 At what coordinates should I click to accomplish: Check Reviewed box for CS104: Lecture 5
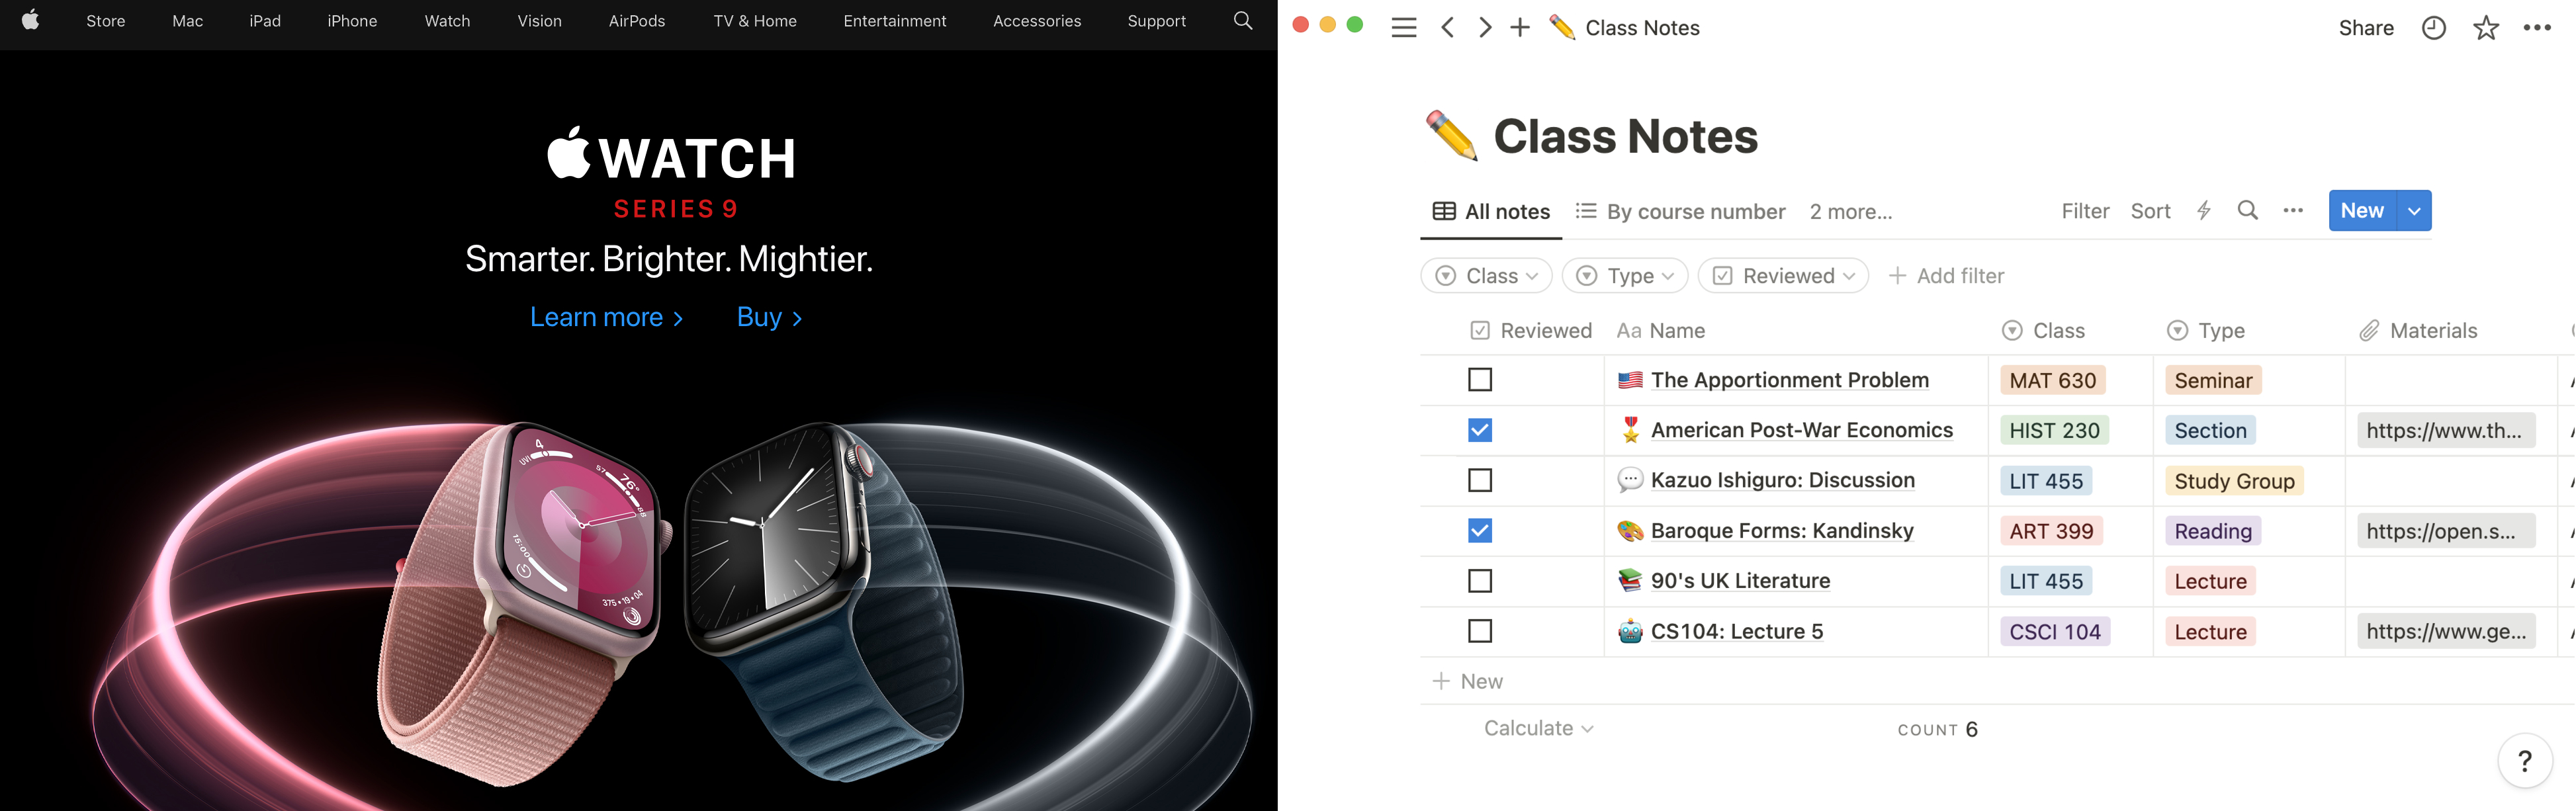(1480, 631)
